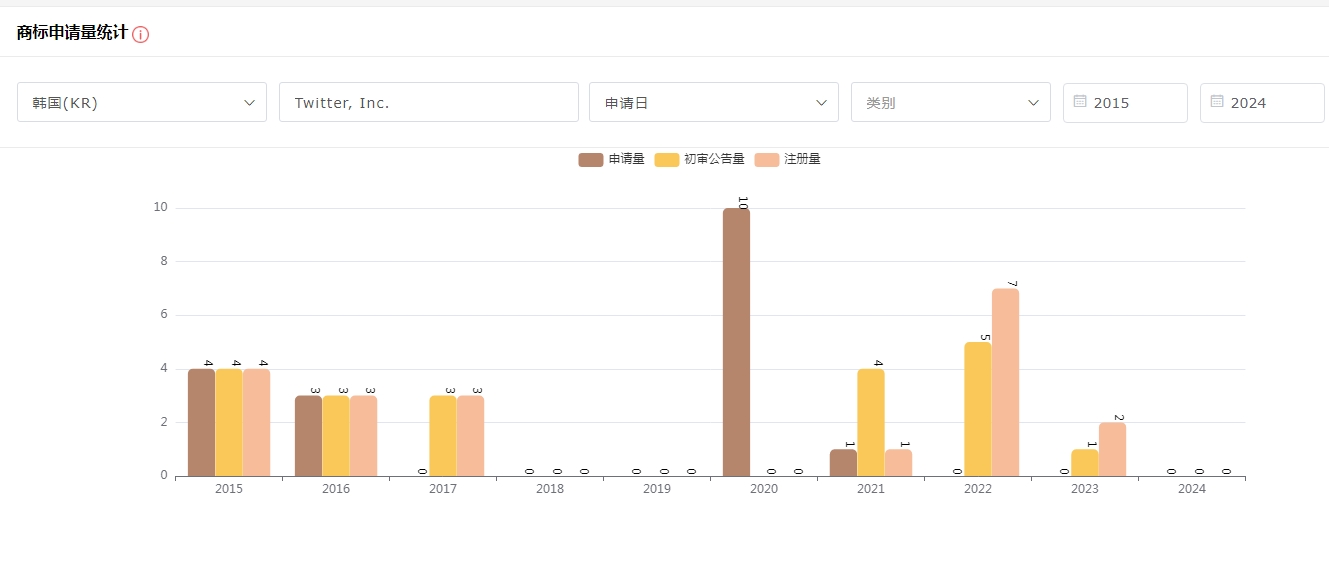Click the 2023 x-axis label
This screenshot has height=564, width=1329.
[x=1085, y=489]
